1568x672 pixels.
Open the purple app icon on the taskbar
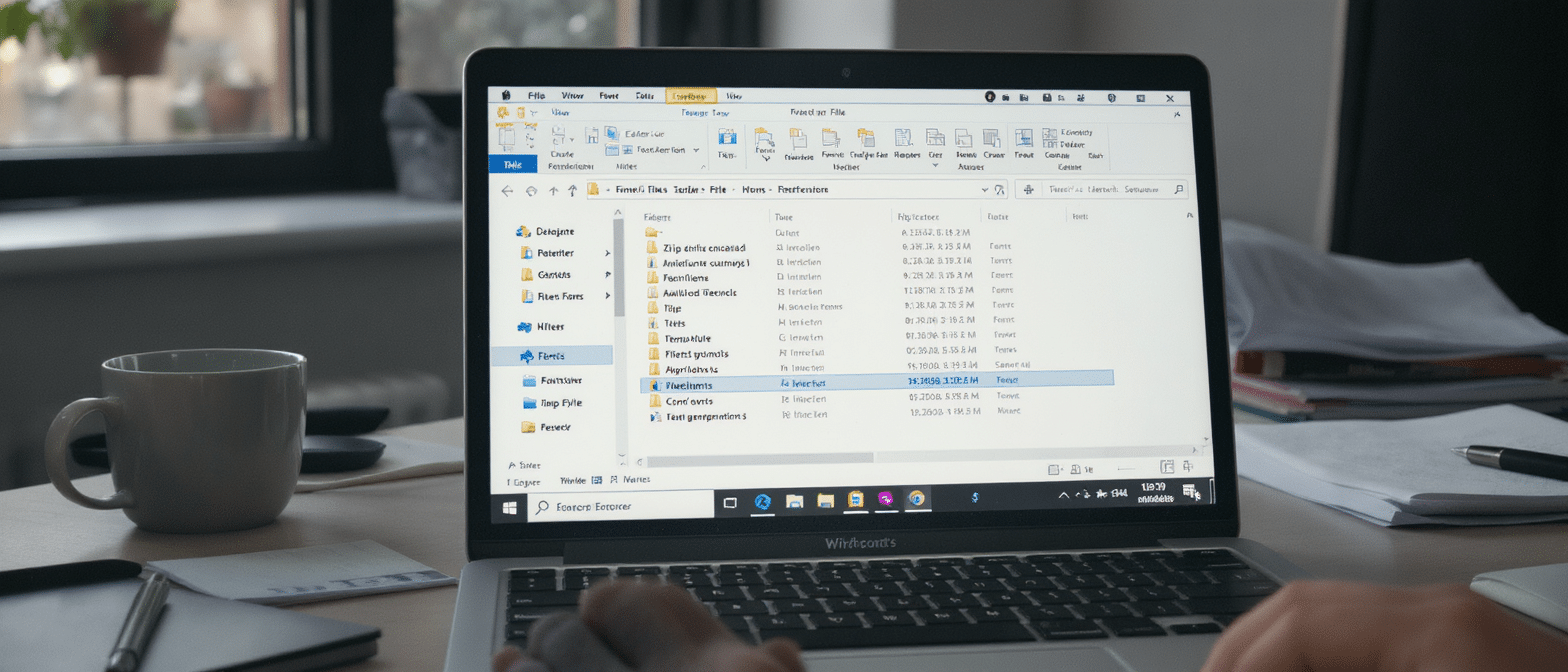tap(885, 499)
